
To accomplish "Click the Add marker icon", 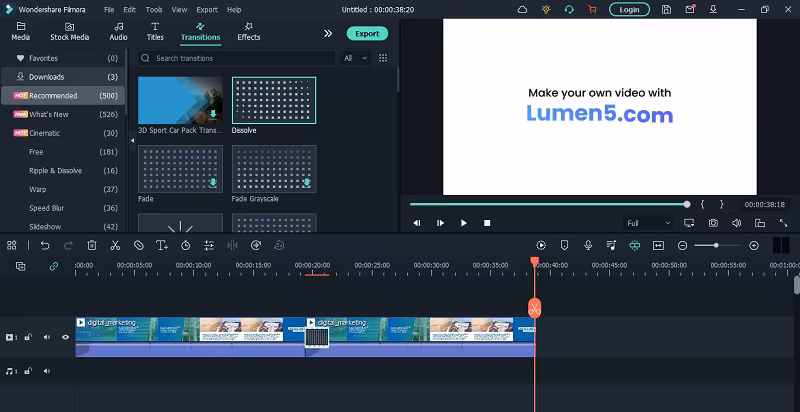I will click(564, 245).
